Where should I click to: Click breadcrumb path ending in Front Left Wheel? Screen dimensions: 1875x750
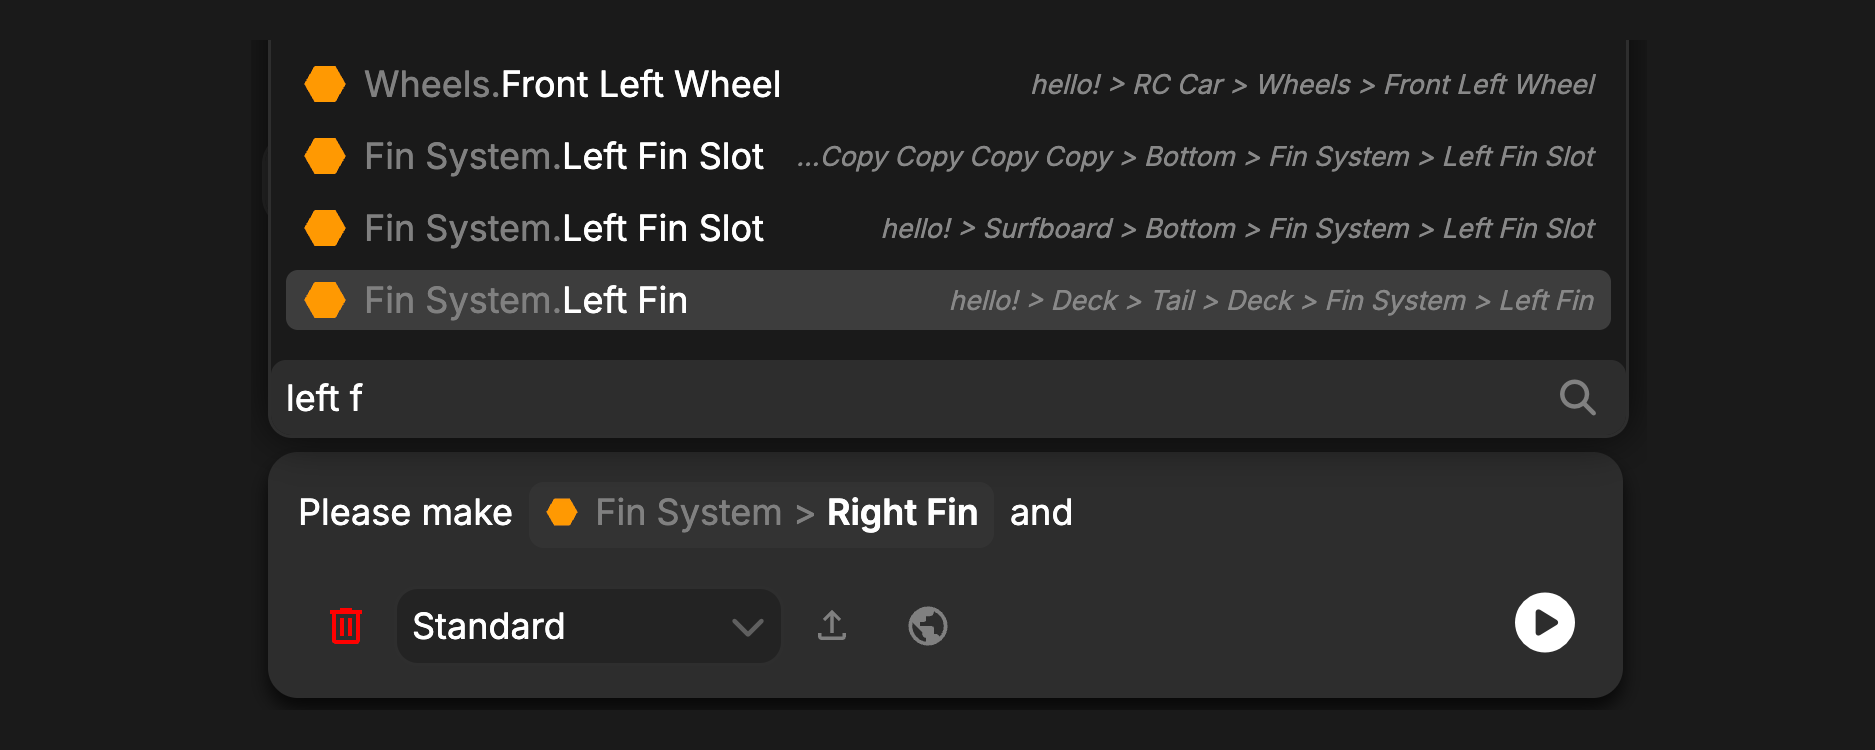(1312, 85)
